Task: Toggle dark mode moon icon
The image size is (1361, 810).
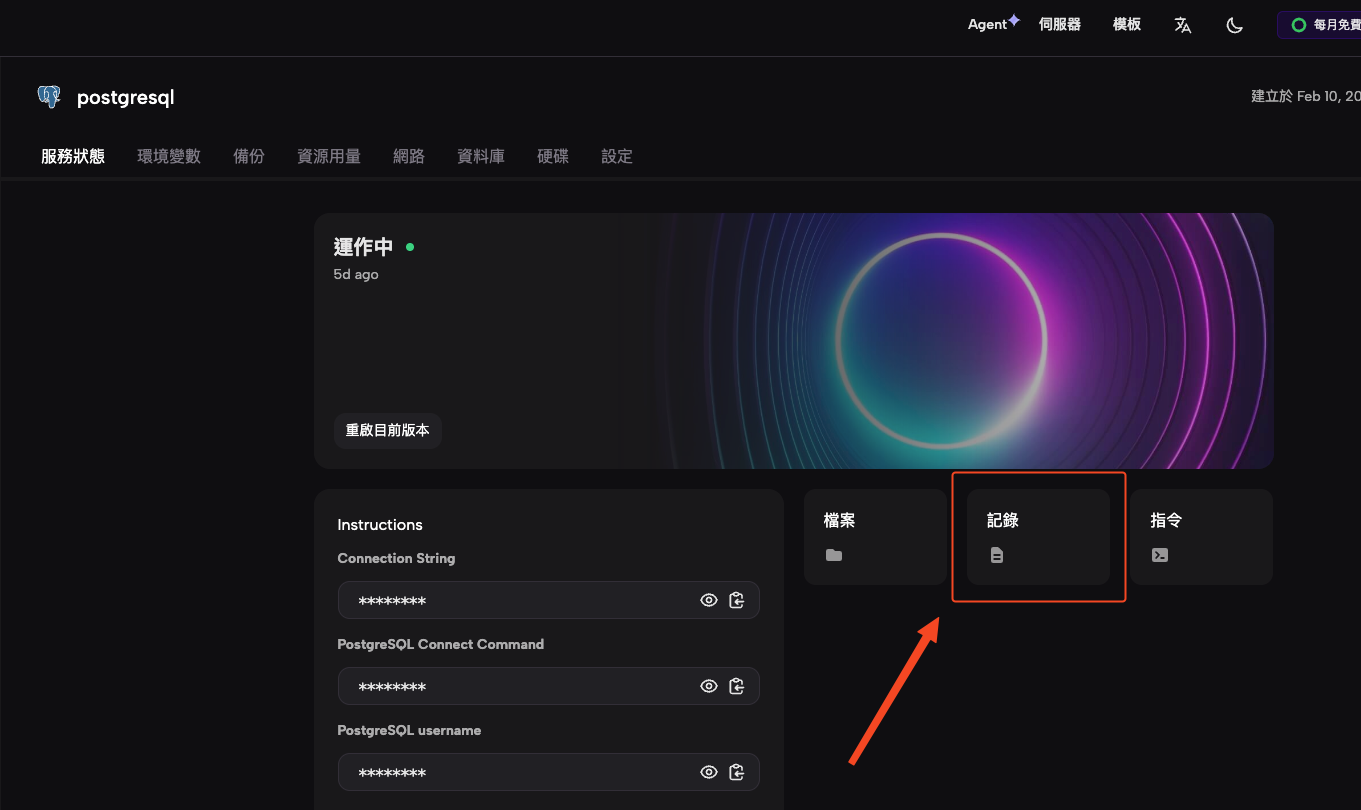Action: click(1235, 25)
